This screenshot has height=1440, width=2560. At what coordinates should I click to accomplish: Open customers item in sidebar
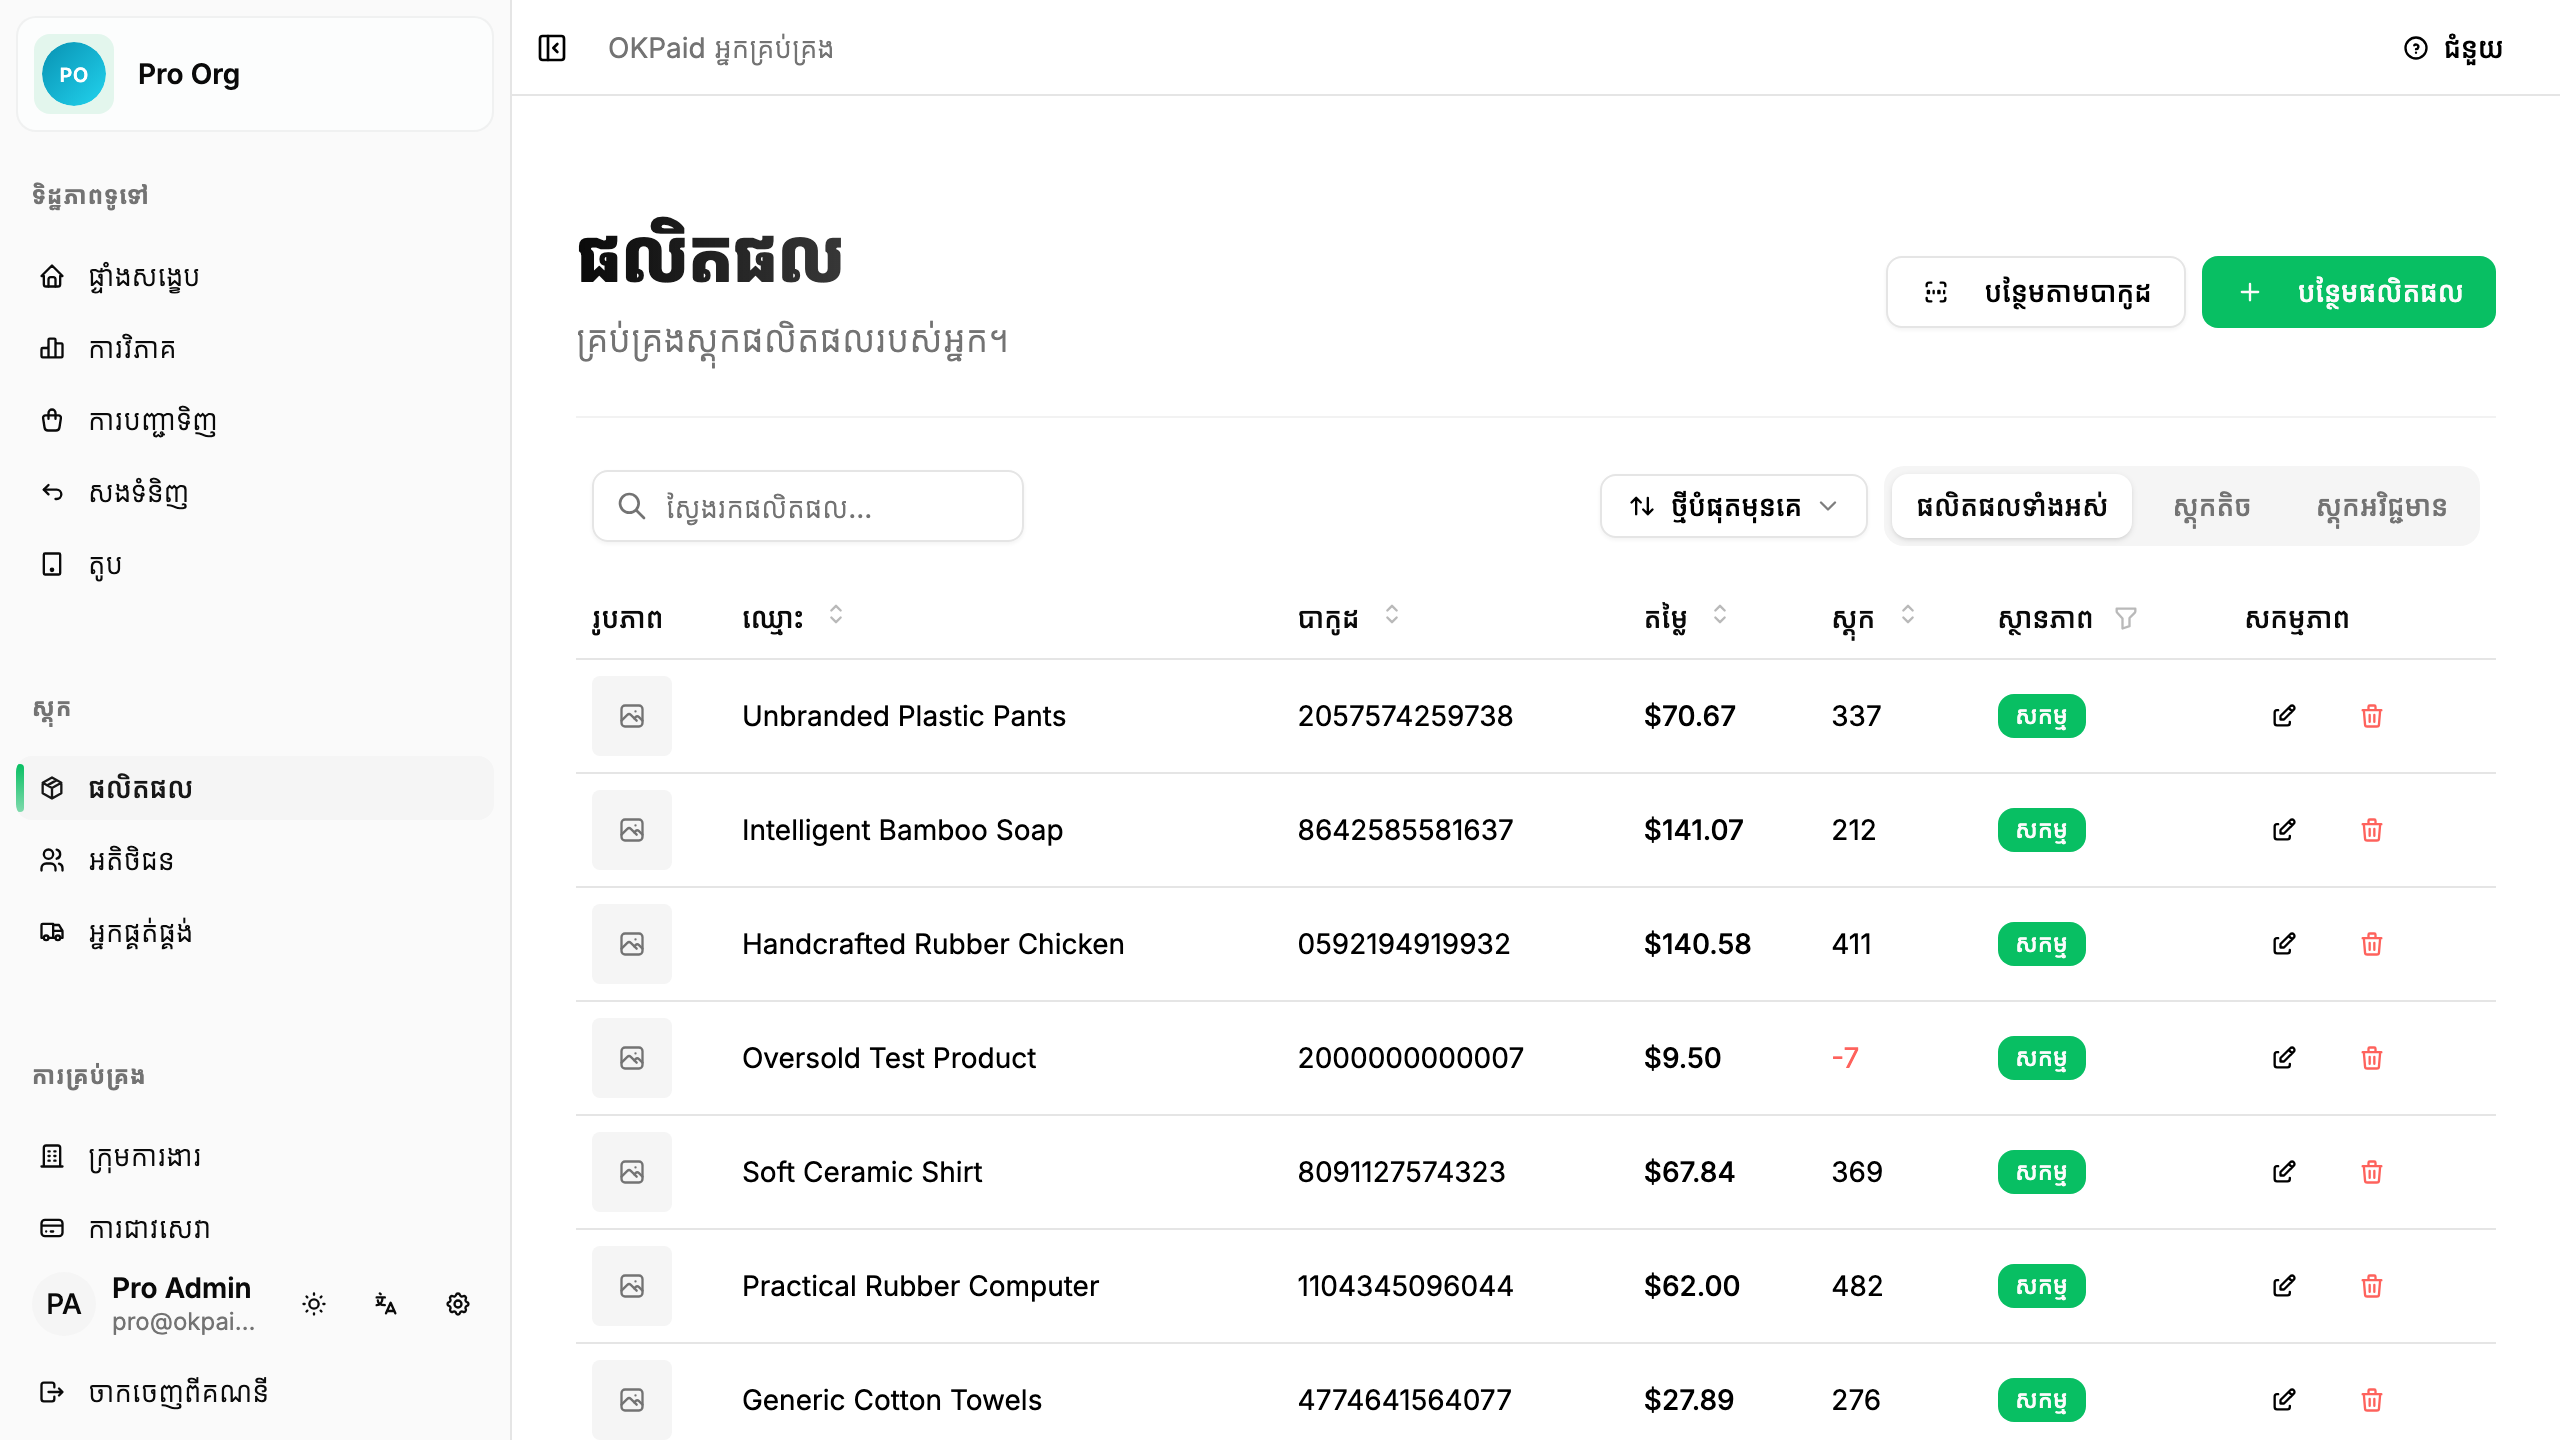pyautogui.click(x=255, y=860)
